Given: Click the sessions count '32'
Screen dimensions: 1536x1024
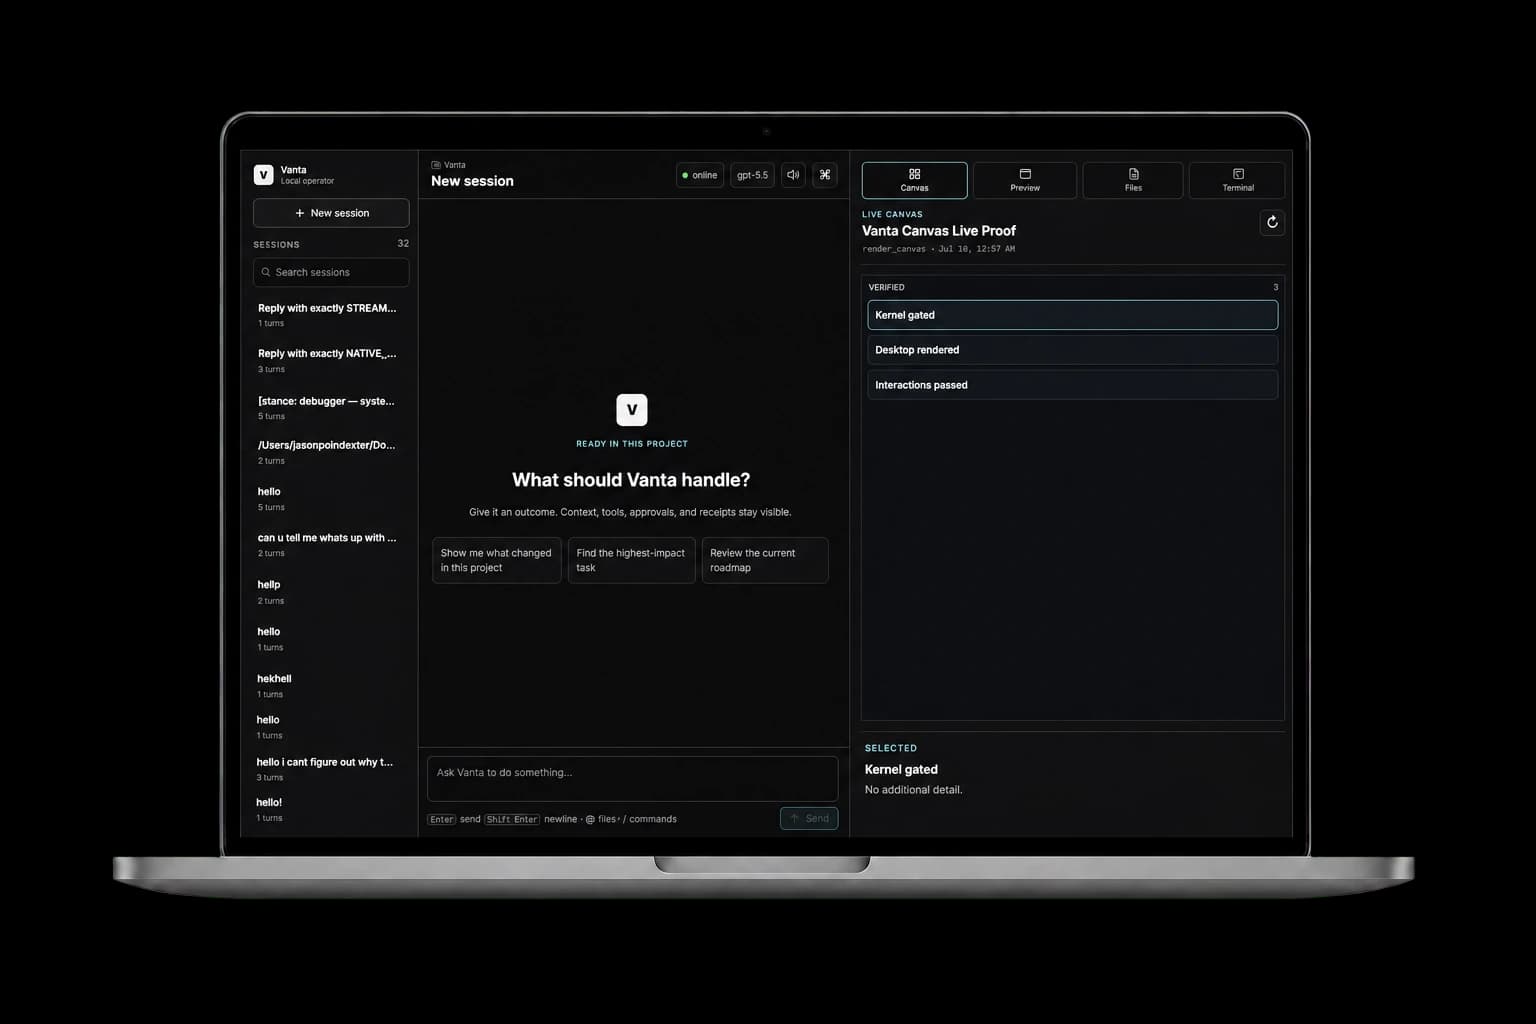Looking at the screenshot, I should (x=403, y=243).
